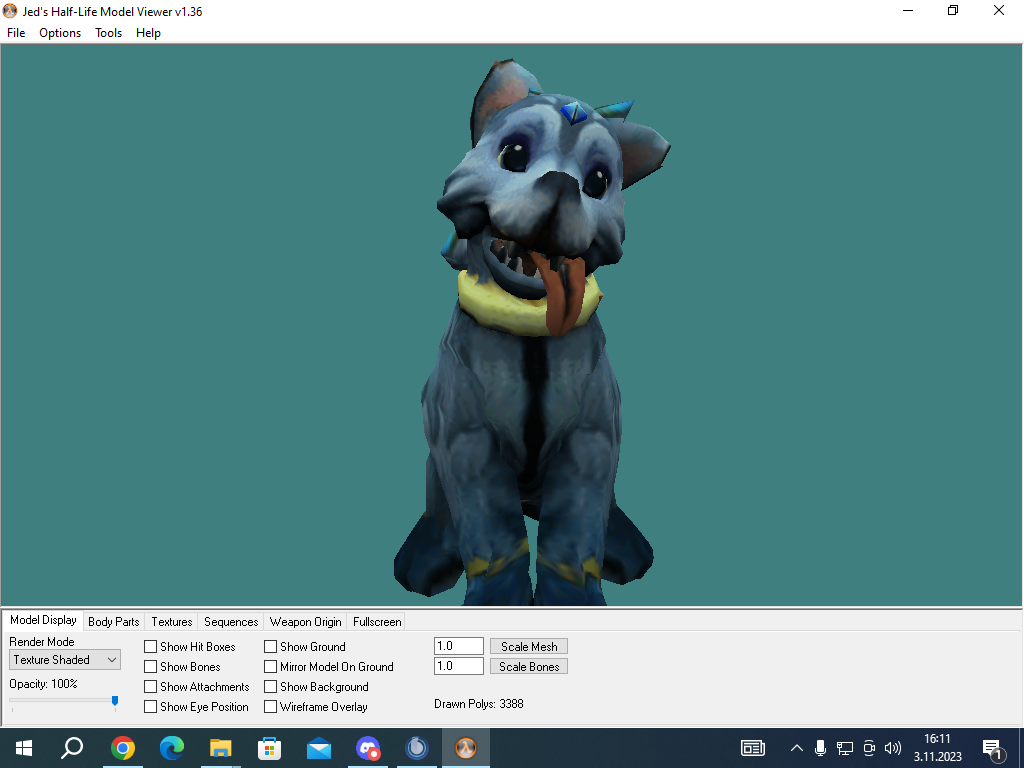1024x768 pixels.
Task: Enable Show Hit Boxes checkbox
Action: [150, 647]
